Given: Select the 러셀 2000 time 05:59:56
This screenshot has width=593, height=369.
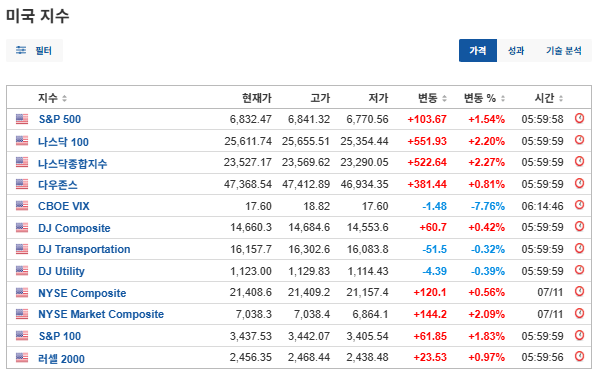Looking at the screenshot, I should point(542,357).
